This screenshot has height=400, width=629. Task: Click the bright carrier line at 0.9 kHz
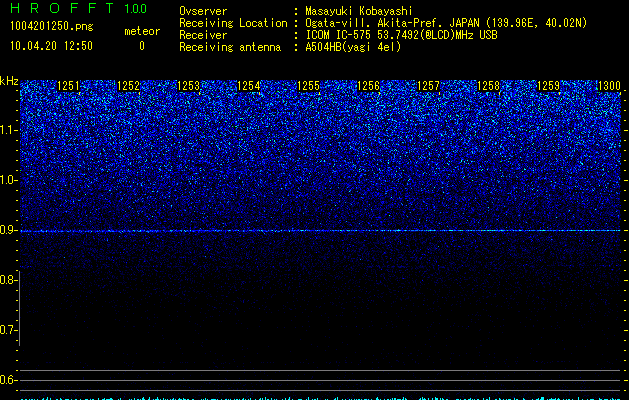320,231
